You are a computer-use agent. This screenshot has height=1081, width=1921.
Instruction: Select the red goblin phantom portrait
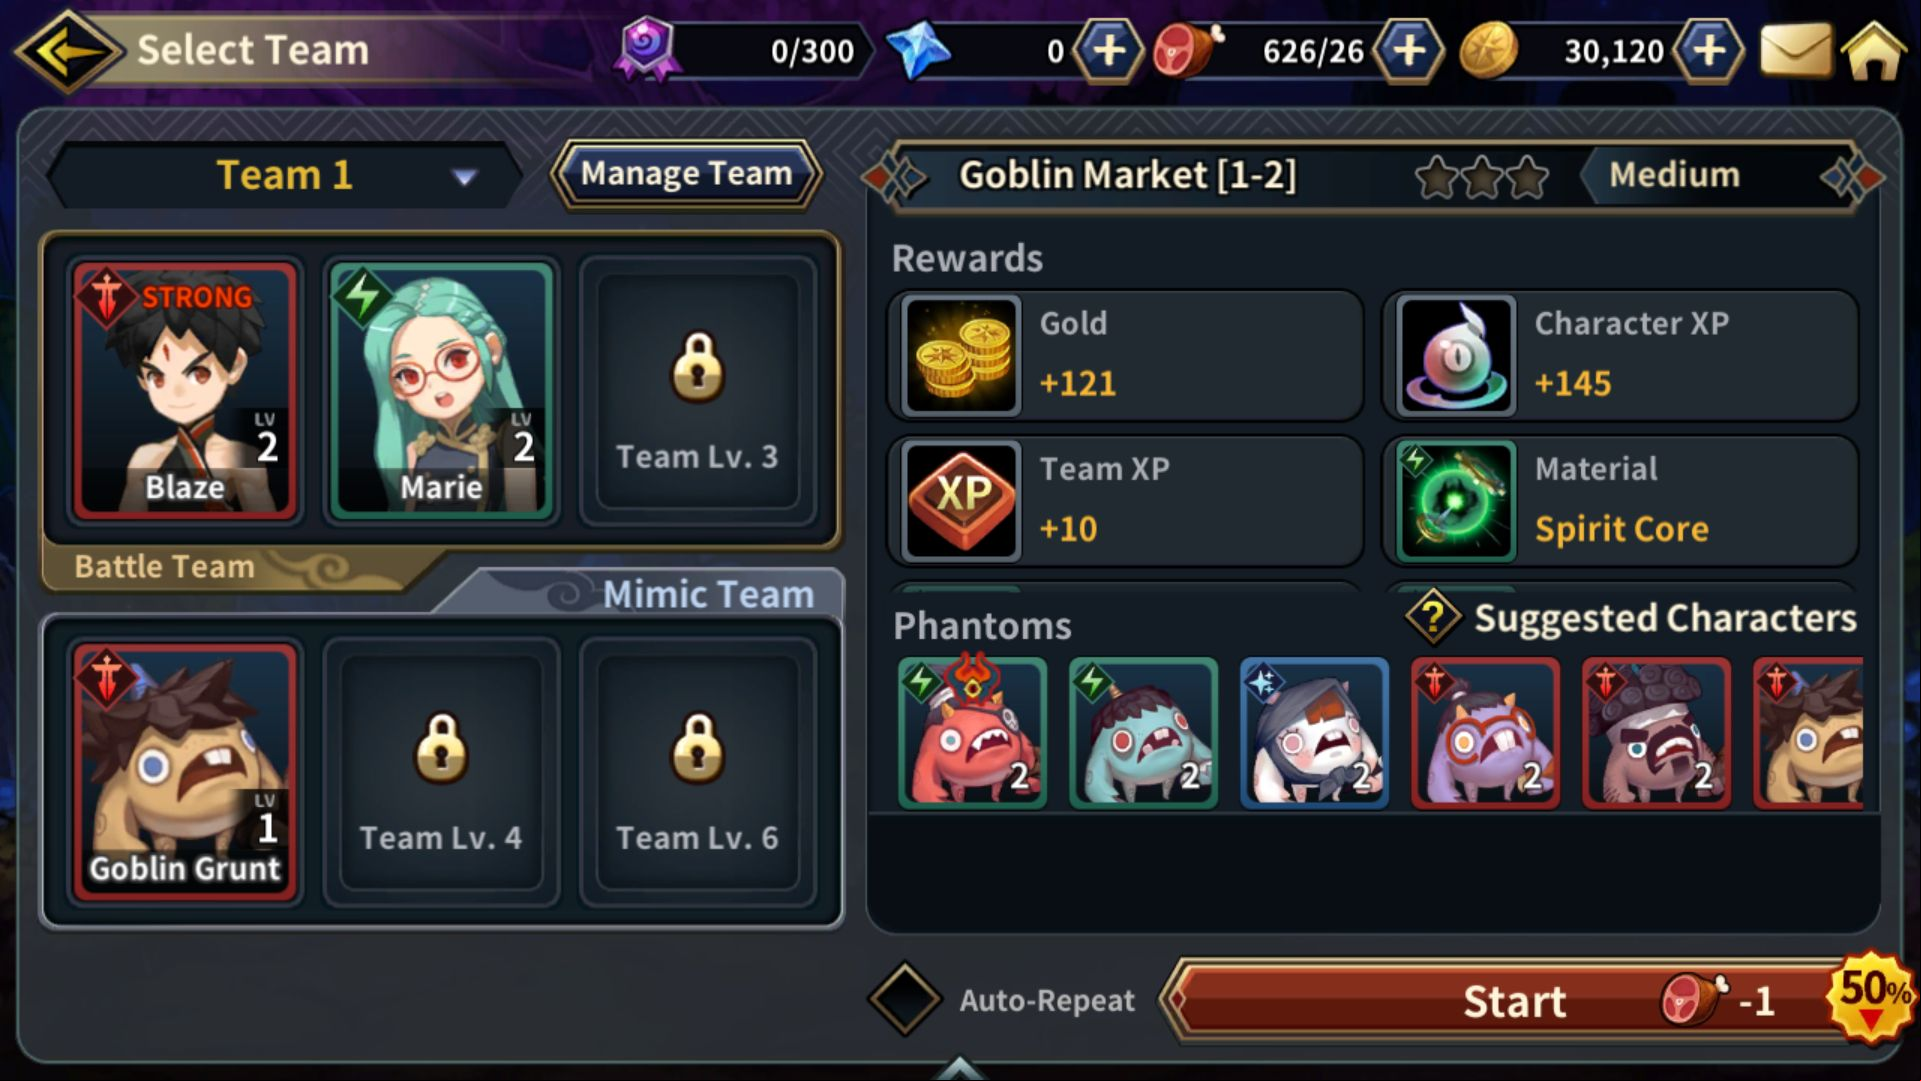pyautogui.click(x=972, y=733)
